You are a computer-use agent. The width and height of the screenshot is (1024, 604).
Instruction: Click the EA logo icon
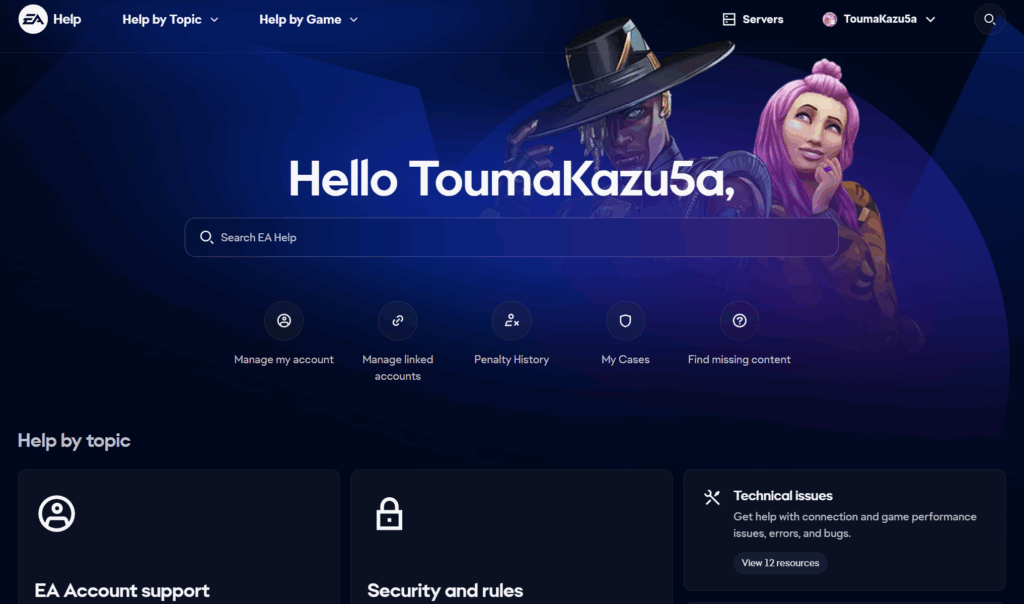pyautogui.click(x=33, y=20)
